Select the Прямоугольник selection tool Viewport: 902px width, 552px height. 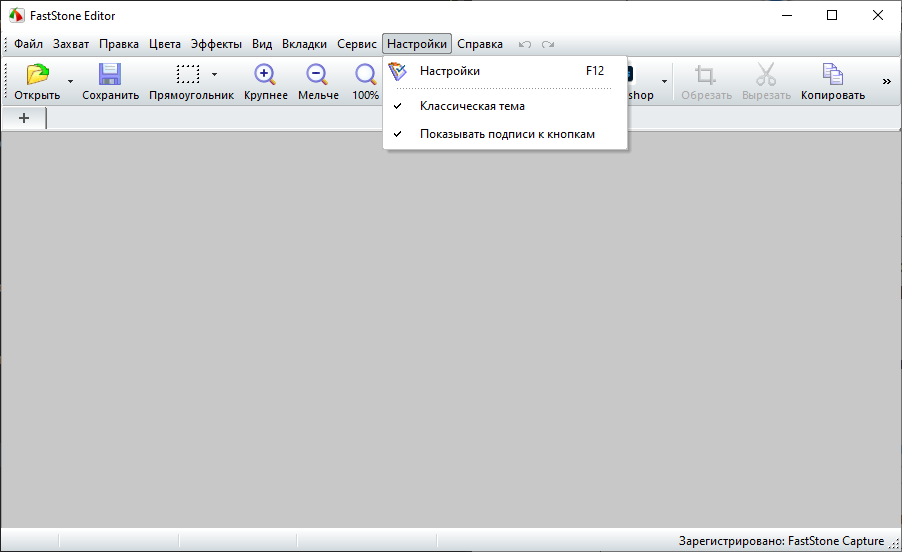pyautogui.click(x=187, y=75)
